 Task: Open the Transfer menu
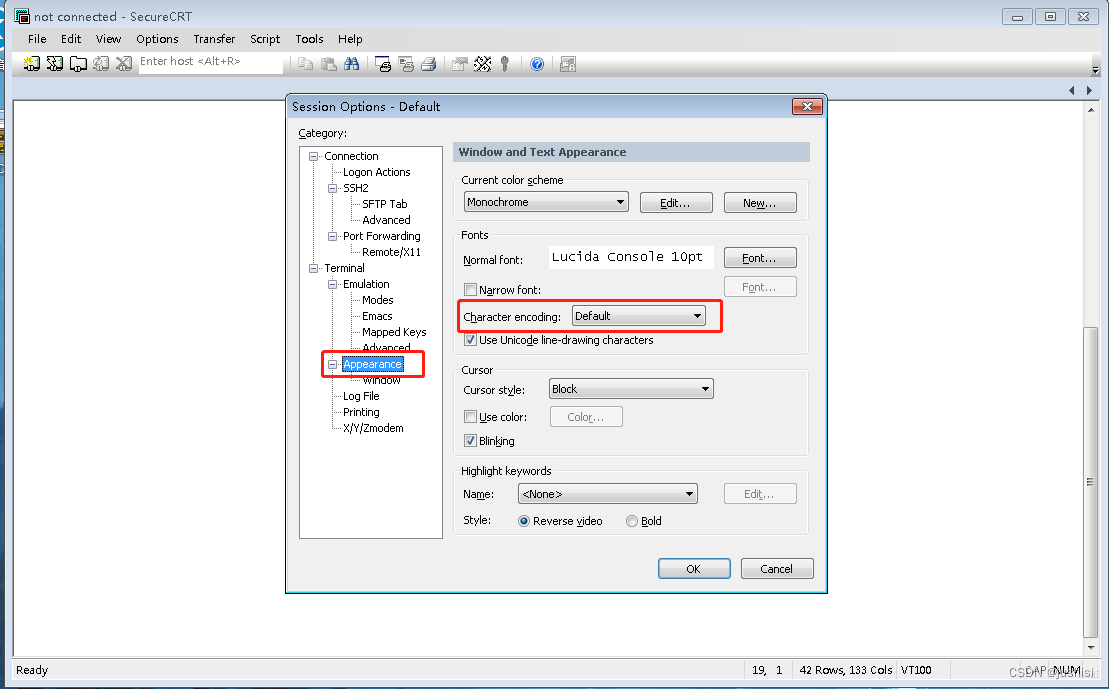click(214, 39)
